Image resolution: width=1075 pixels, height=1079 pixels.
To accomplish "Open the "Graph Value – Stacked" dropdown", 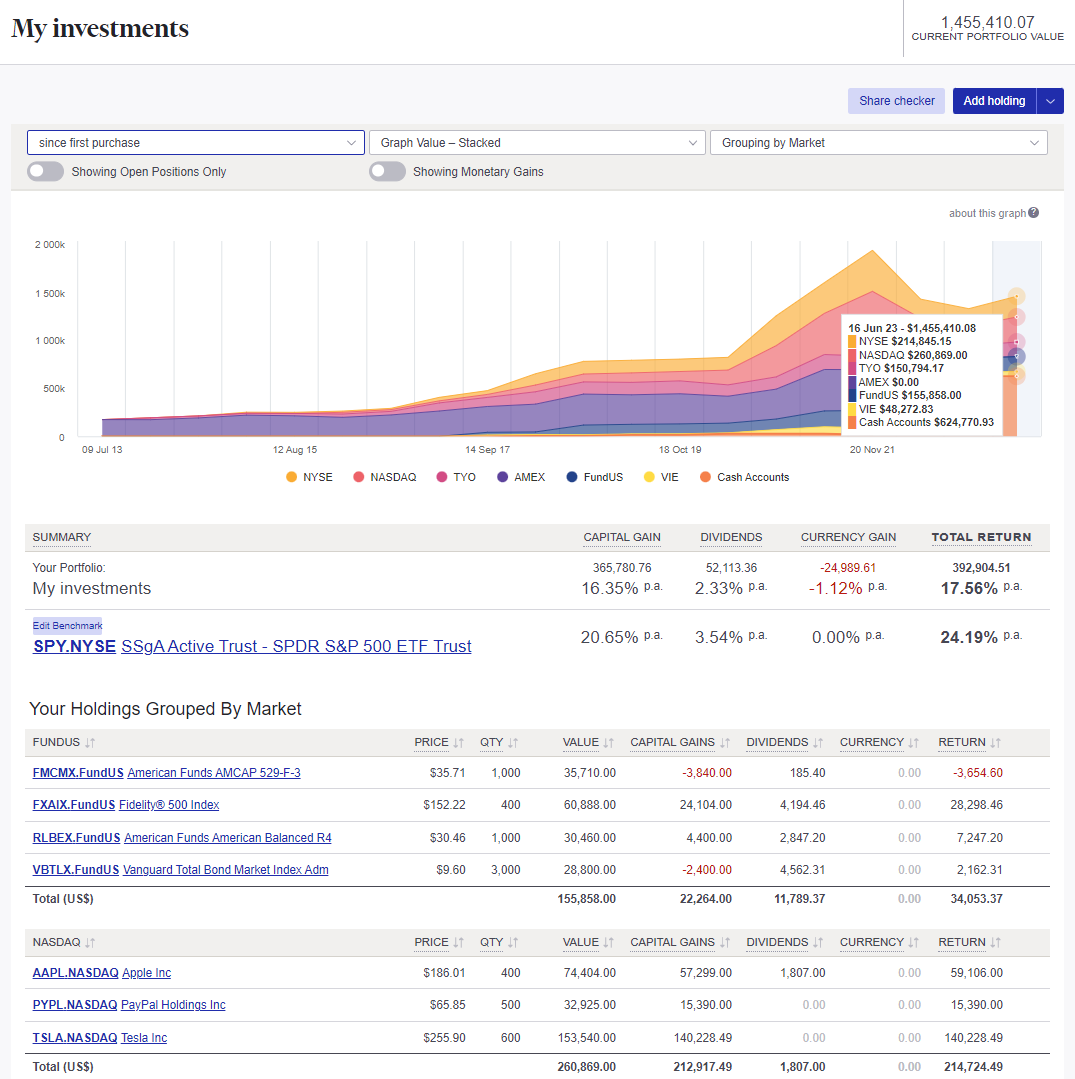I will (x=537, y=142).
